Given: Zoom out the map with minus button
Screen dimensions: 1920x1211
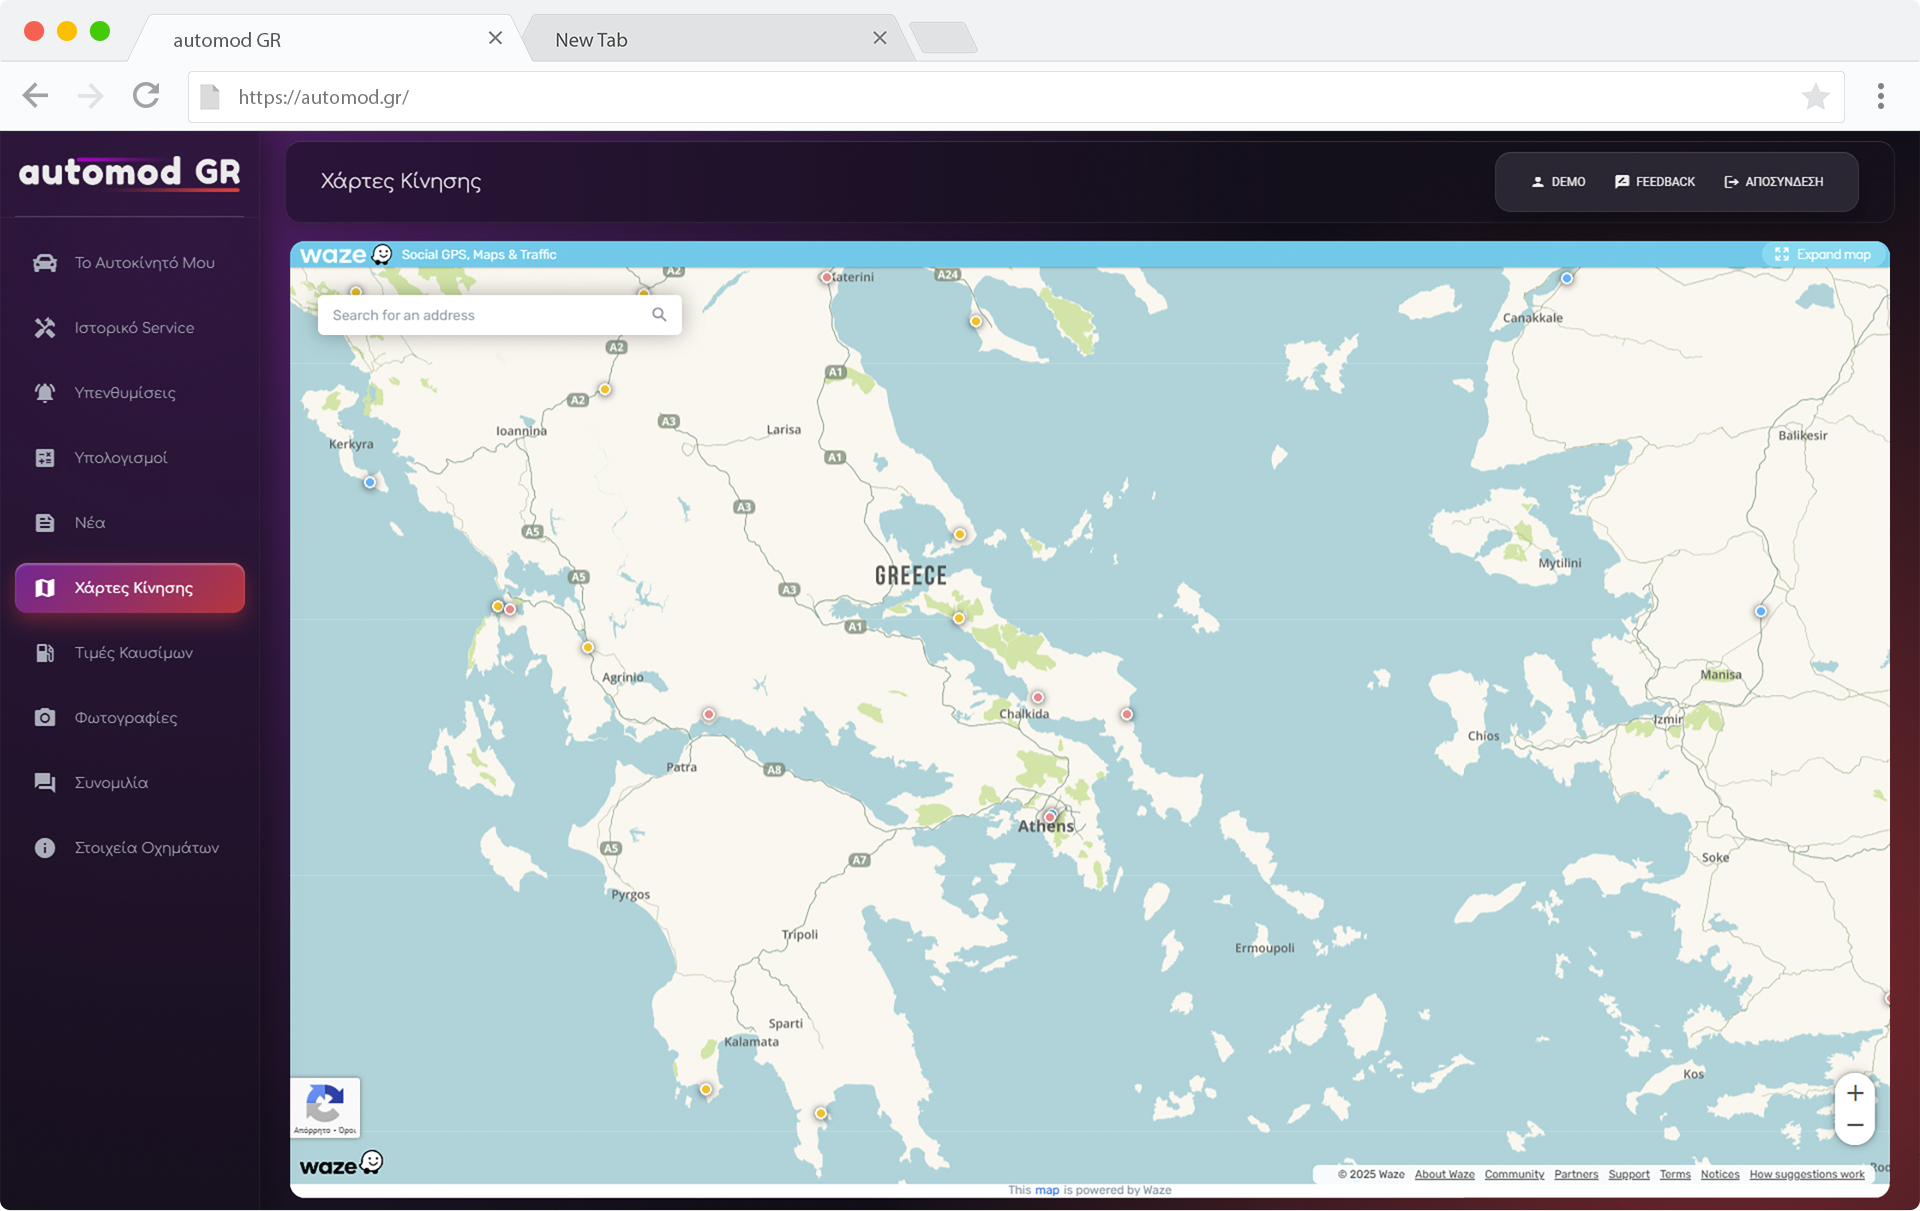Looking at the screenshot, I should coord(1855,1126).
